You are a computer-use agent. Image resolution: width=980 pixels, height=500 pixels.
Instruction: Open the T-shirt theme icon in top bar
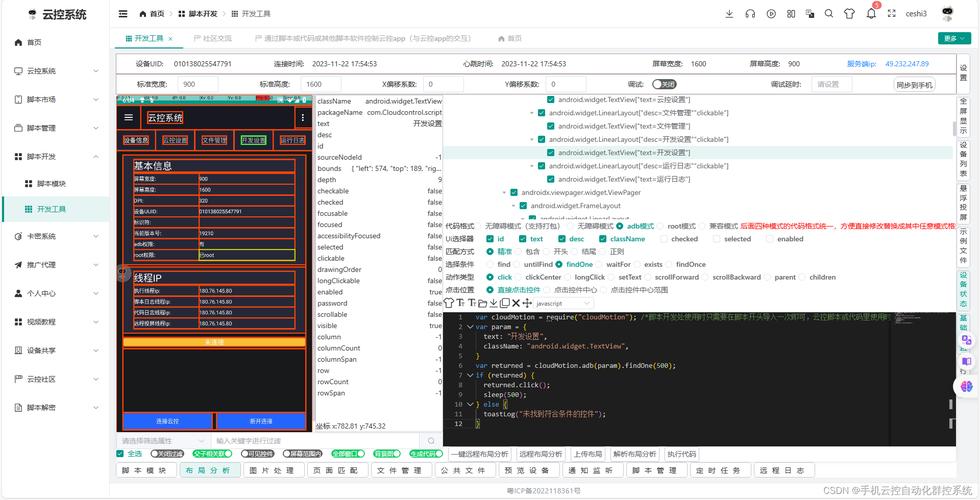[x=849, y=14]
